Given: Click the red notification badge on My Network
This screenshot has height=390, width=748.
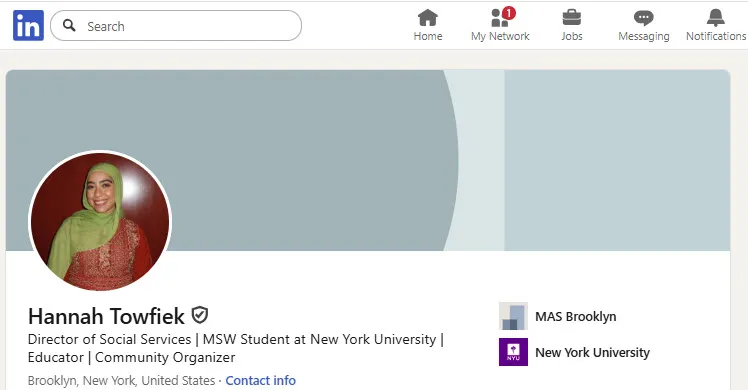Looking at the screenshot, I should tap(509, 13).
